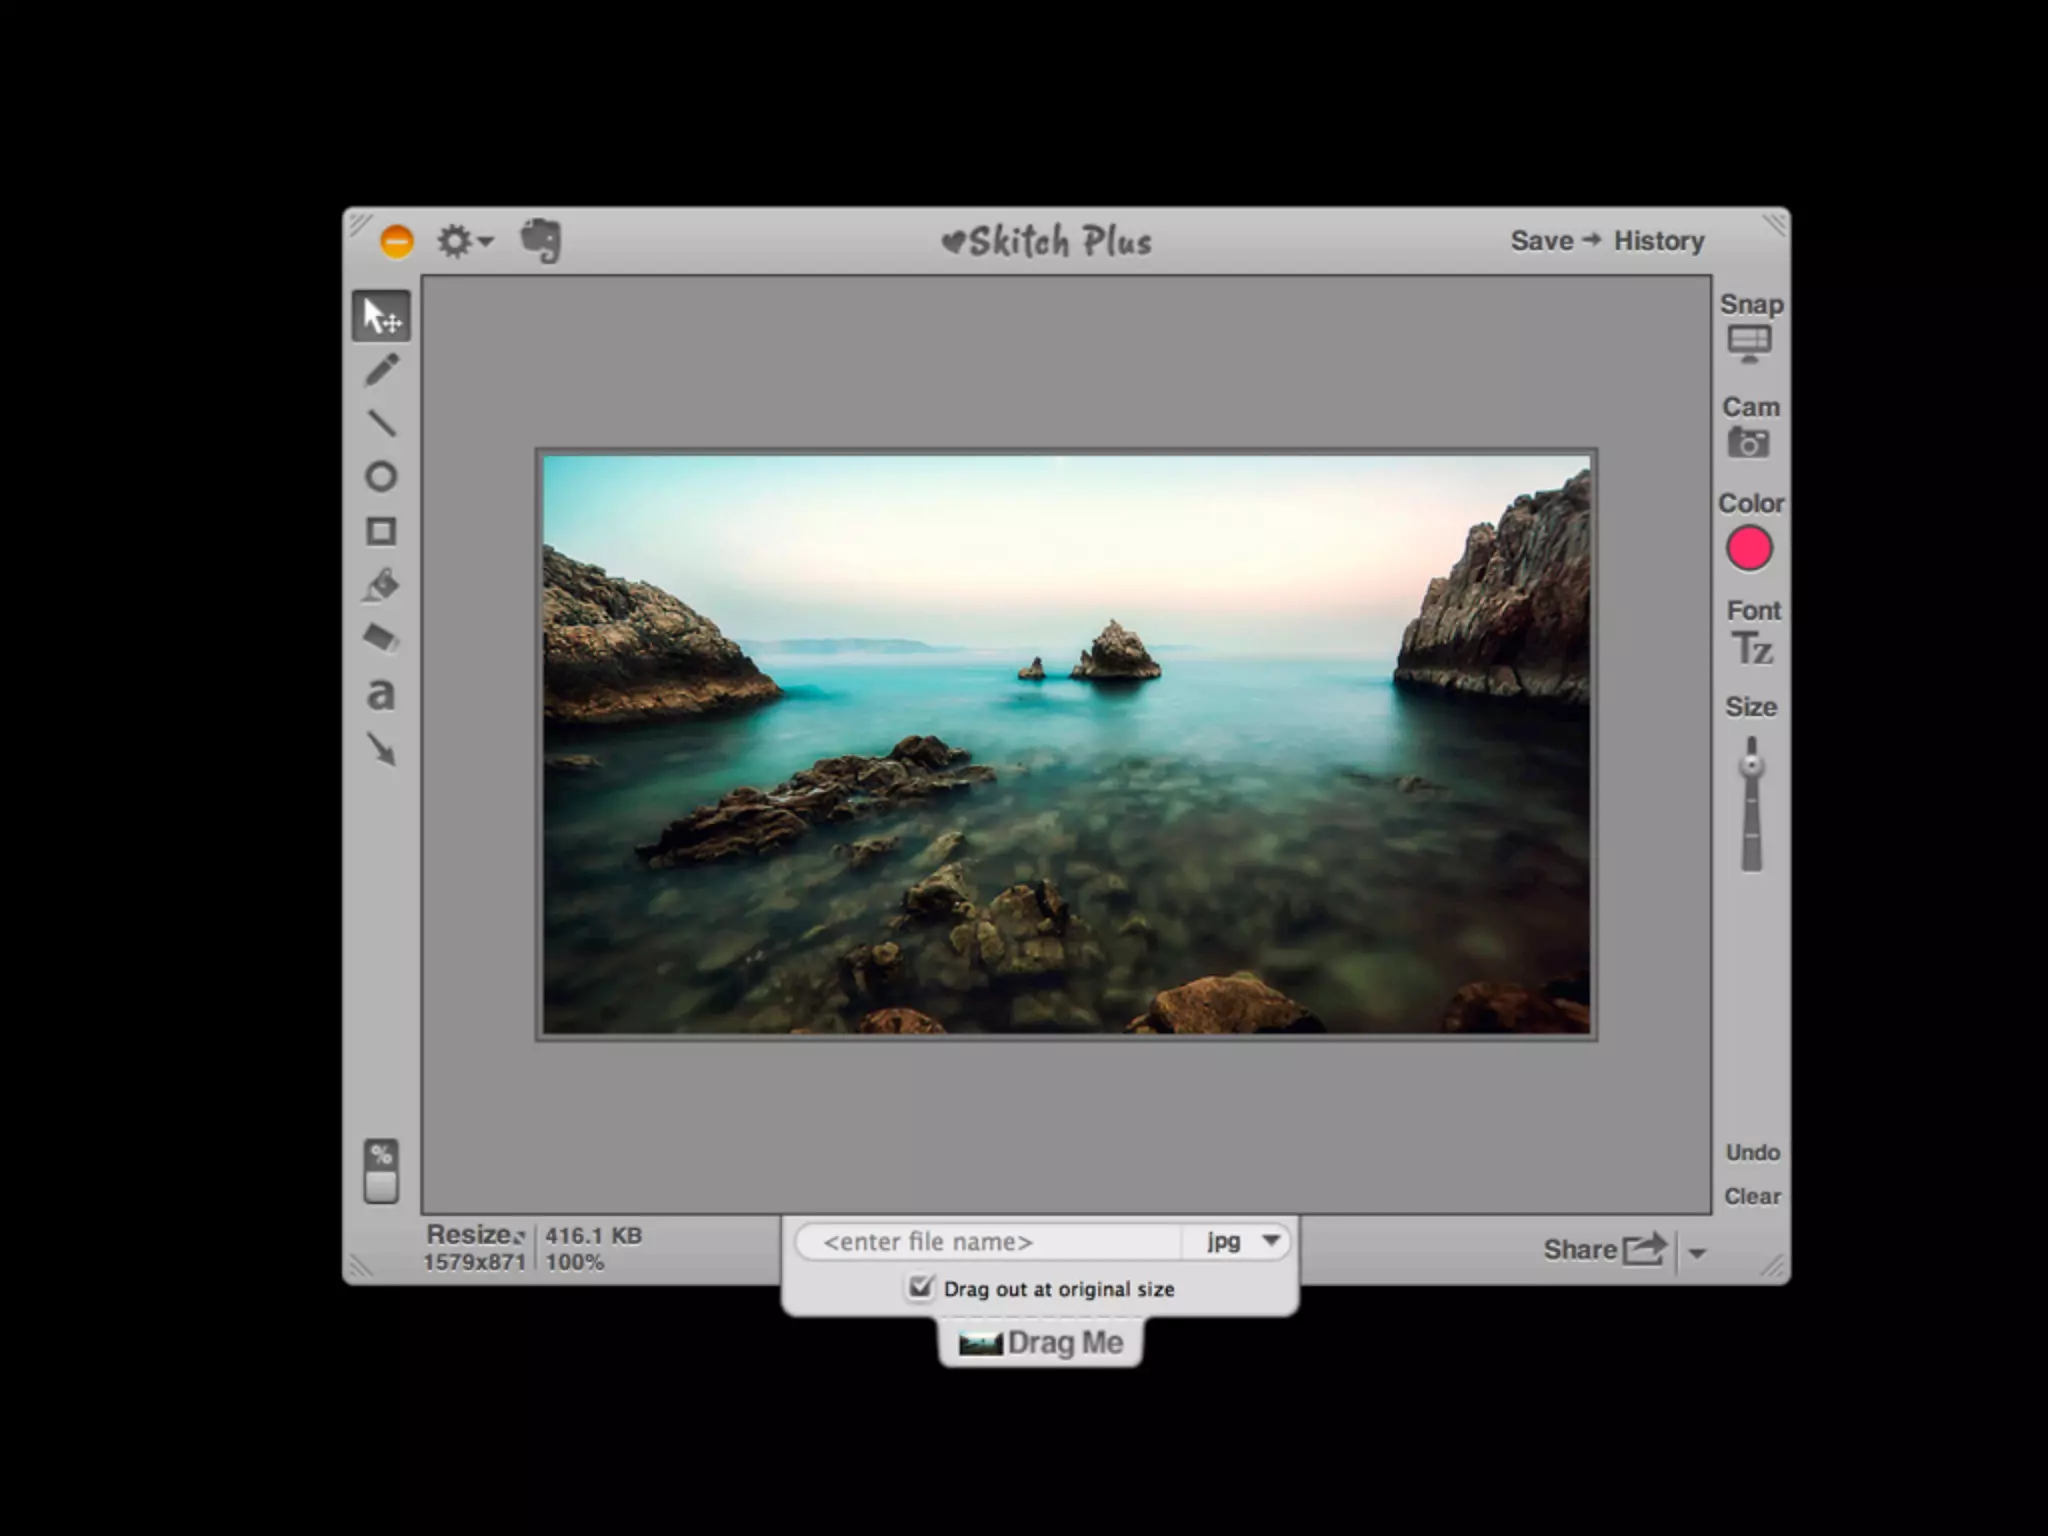Image resolution: width=2048 pixels, height=1536 pixels.
Task: Click the Evernote elephant icon
Action: click(x=541, y=241)
